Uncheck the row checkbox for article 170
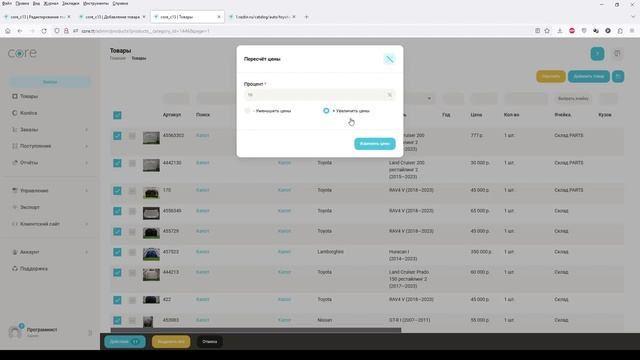This screenshot has width=640, height=360. pyautogui.click(x=117, y=191)
